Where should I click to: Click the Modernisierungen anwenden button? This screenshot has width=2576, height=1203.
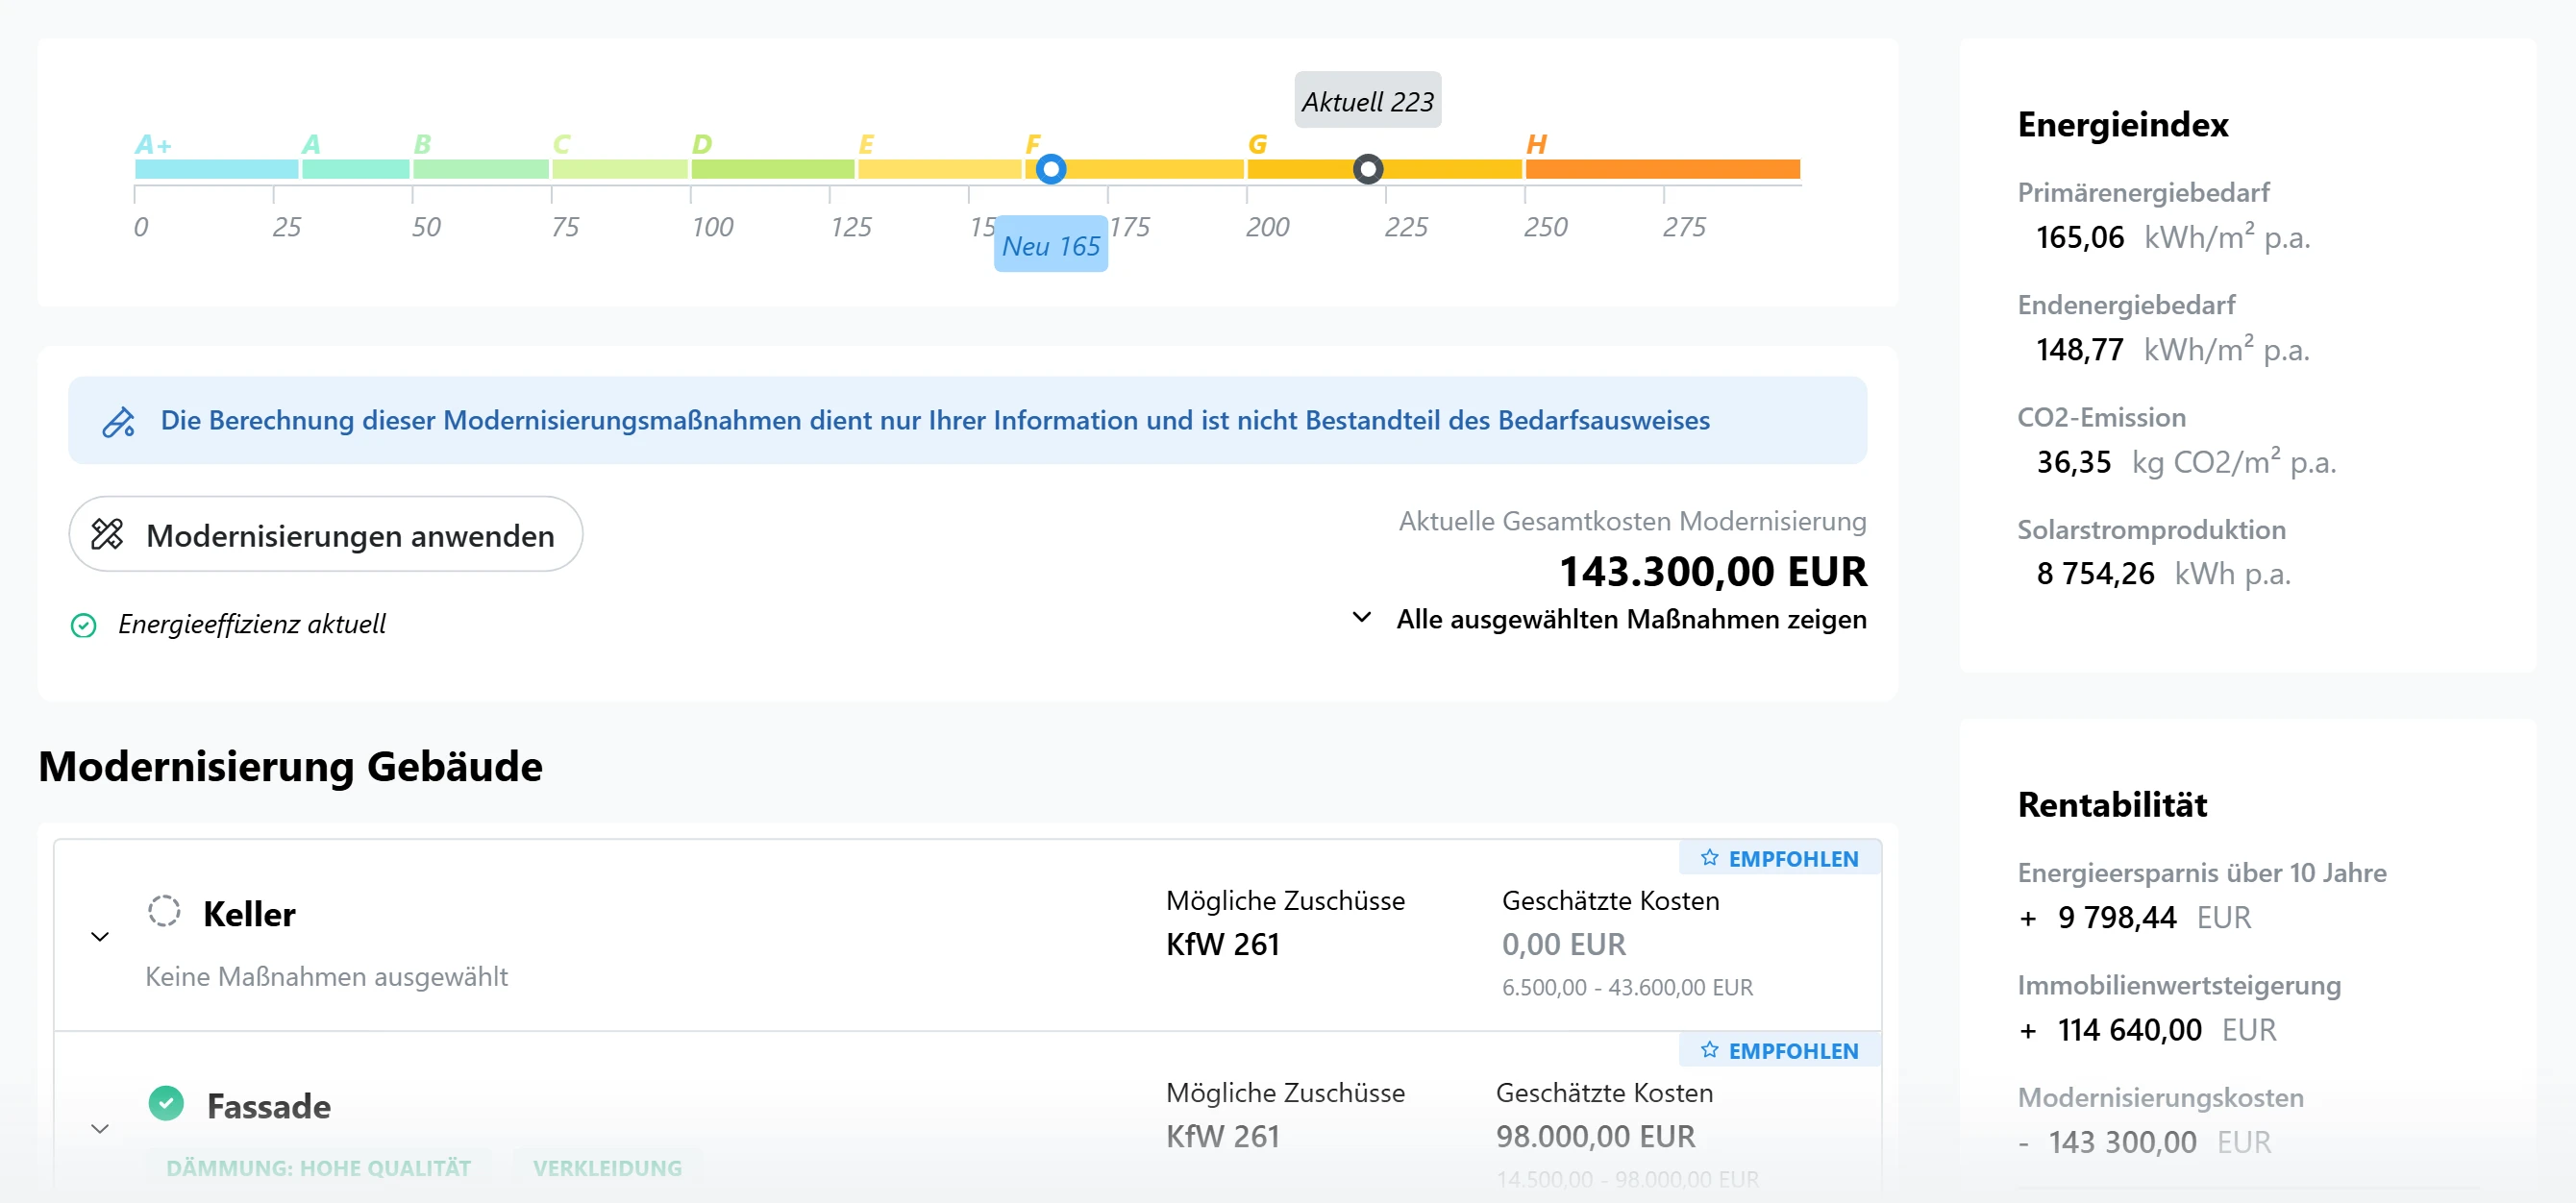[325, 534]
